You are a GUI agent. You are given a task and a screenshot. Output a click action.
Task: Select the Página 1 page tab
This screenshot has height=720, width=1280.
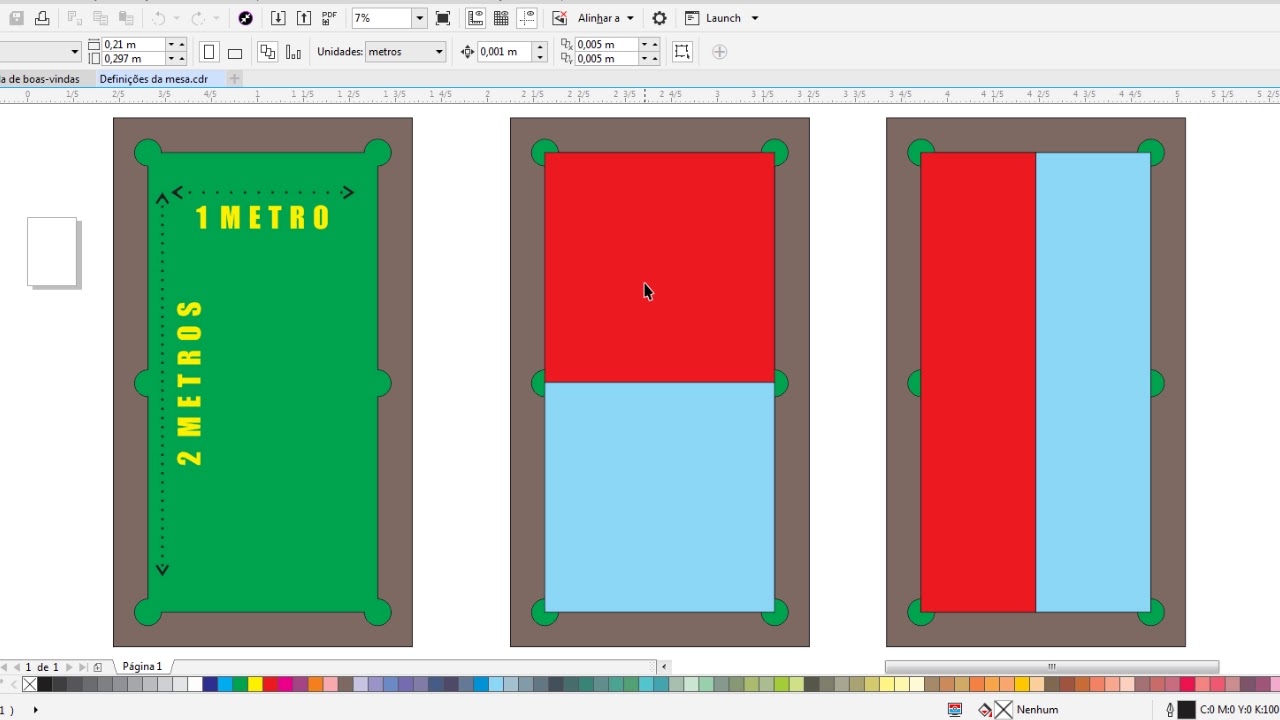tap(142, 667)
